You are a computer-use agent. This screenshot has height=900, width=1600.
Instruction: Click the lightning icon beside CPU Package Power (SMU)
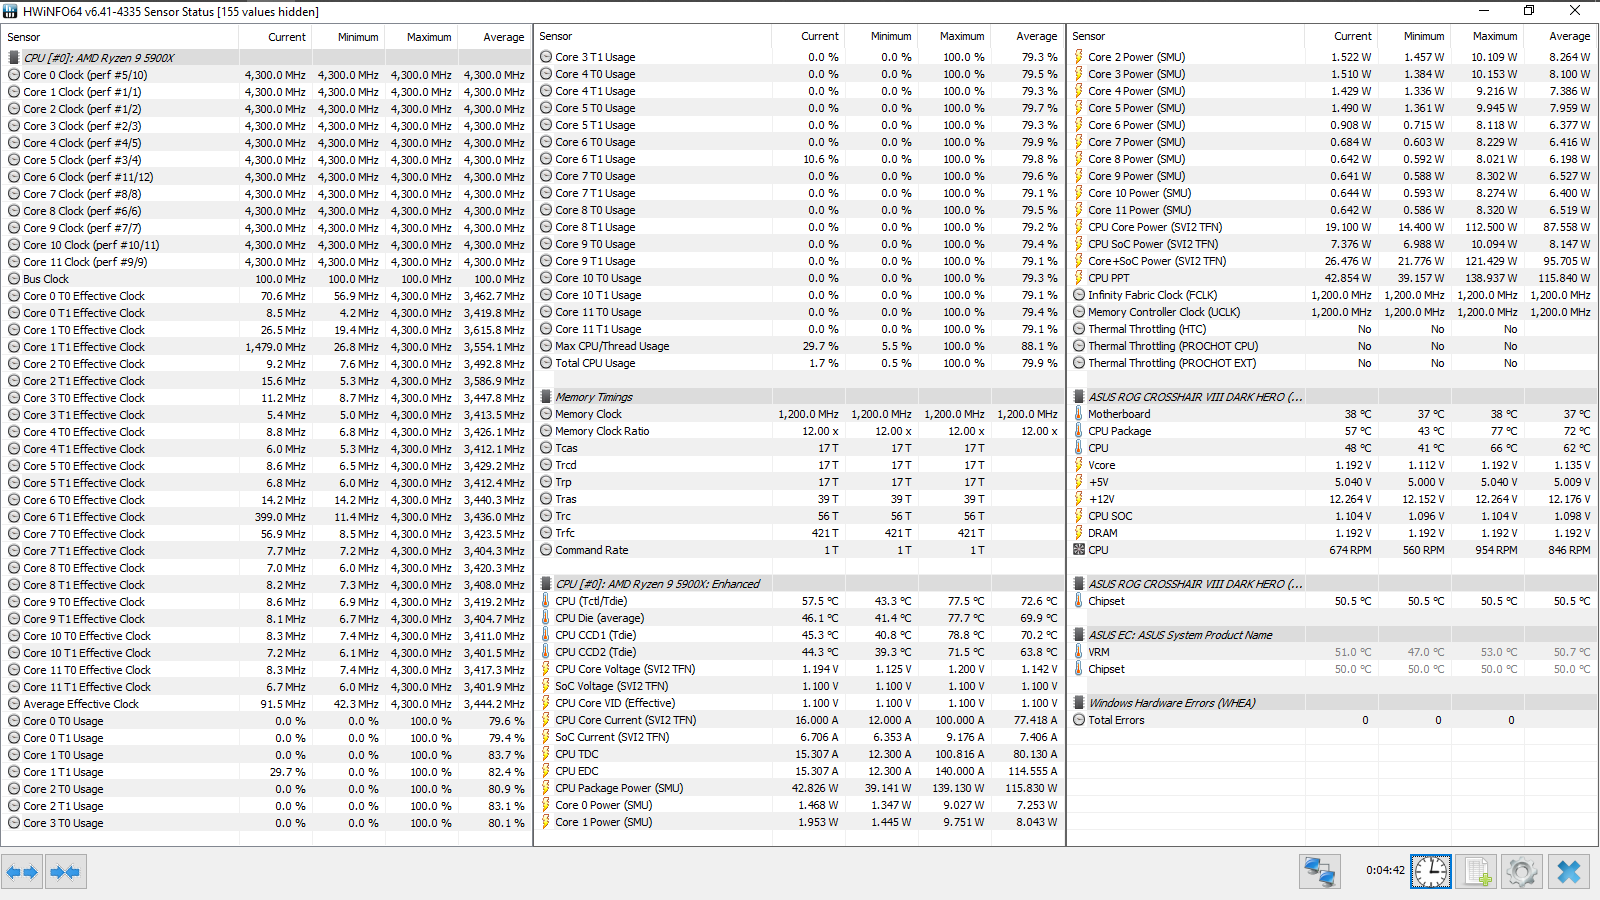pos(546,788)
